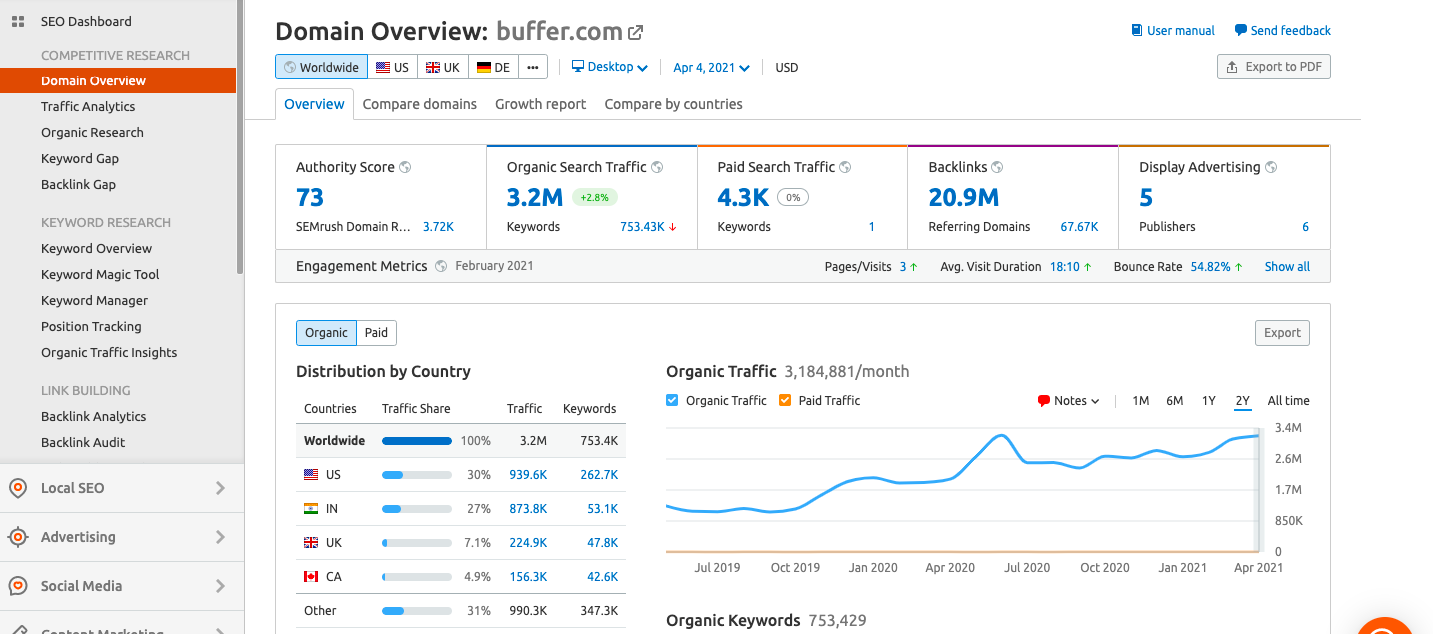Viewport: 1433px width, 634px height.
Task: Click the Show all link
Action: tap(1287, 267)
